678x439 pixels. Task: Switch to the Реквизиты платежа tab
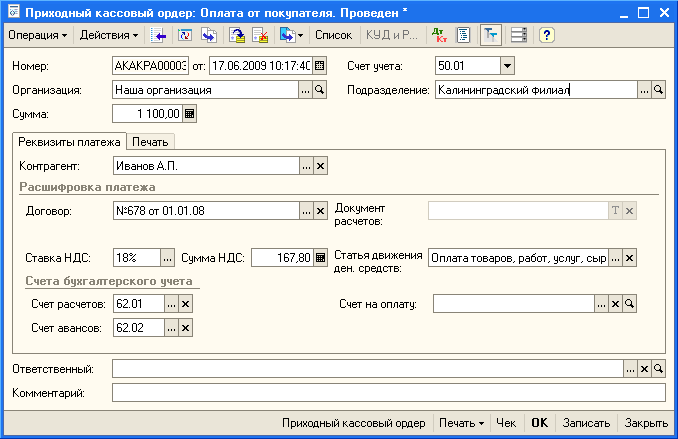click(x=69, y=142)
